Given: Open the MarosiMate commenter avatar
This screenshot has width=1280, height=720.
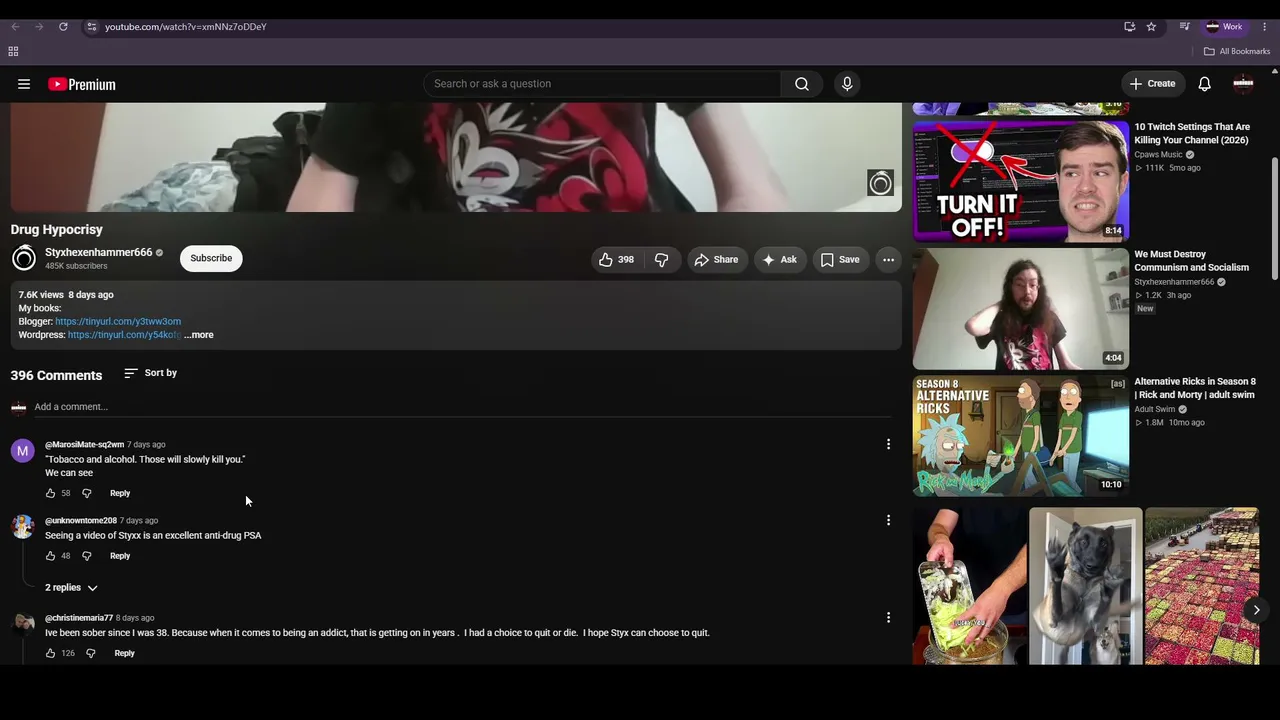Looking at the screenshot, I should pyautogui.click(x=23, y=451).
